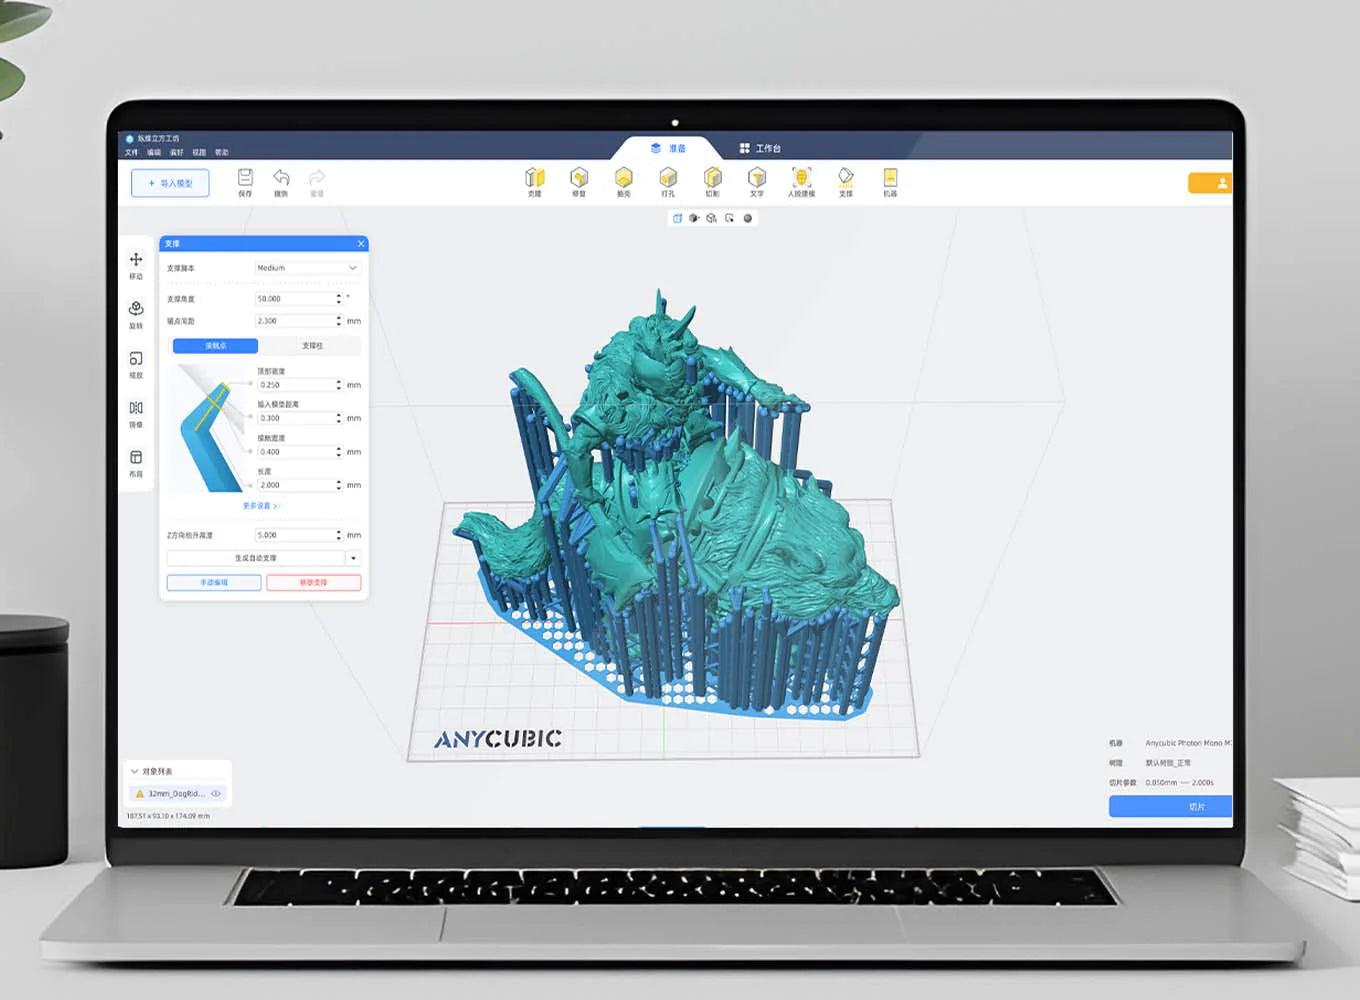This screenshot has height=1000, width=1360.
Task: Open 更多设置 (more settings) link
Action: pos(263,506)
